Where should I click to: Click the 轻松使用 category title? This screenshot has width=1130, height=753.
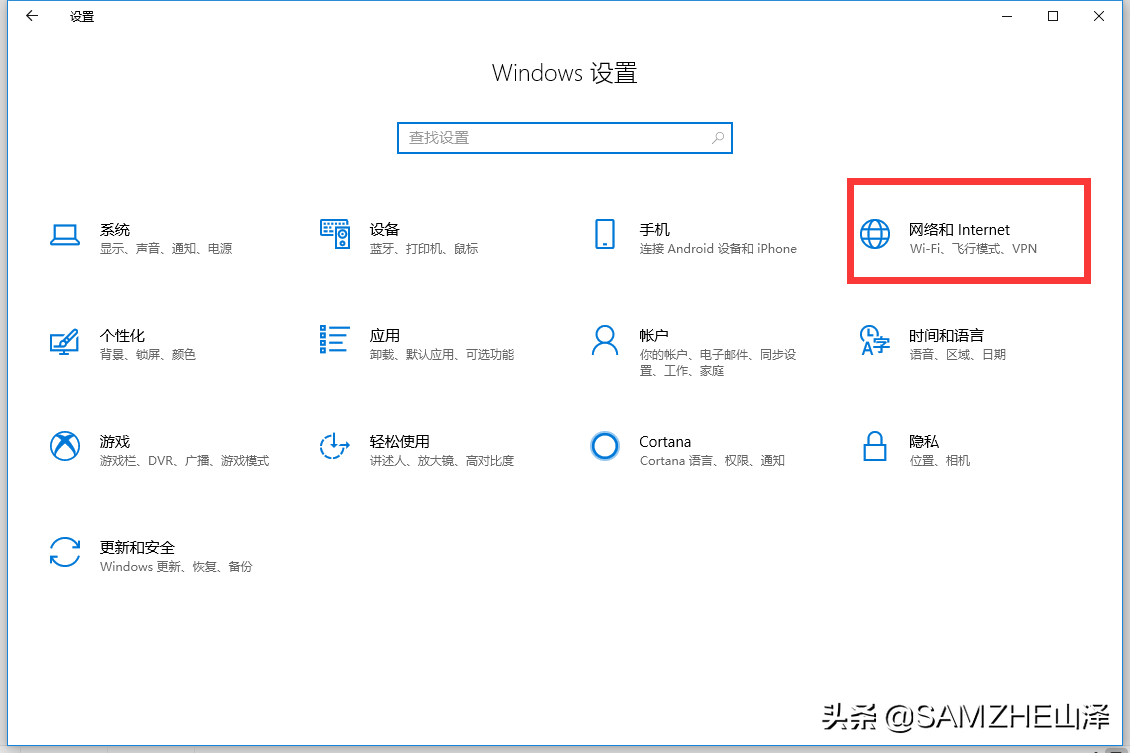tap(399, 441)
